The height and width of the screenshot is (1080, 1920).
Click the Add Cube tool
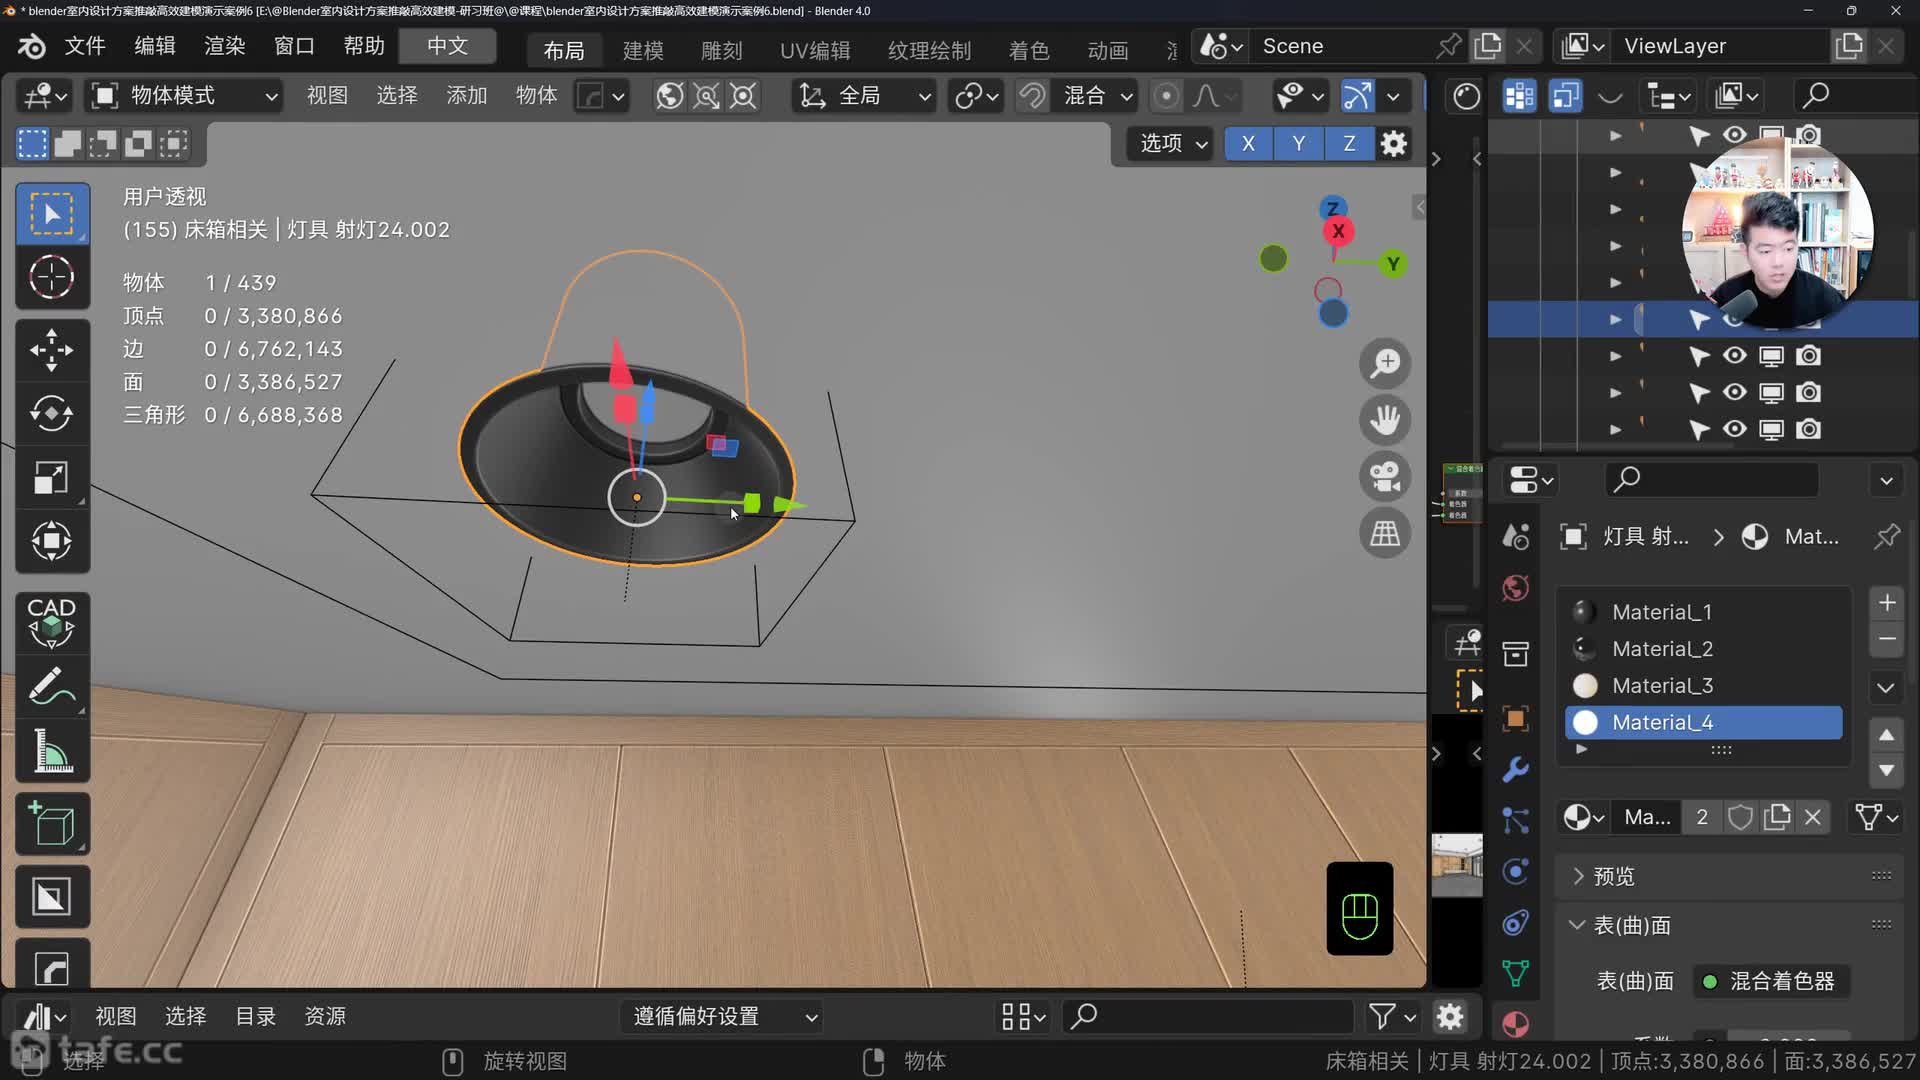coord(51,824)
